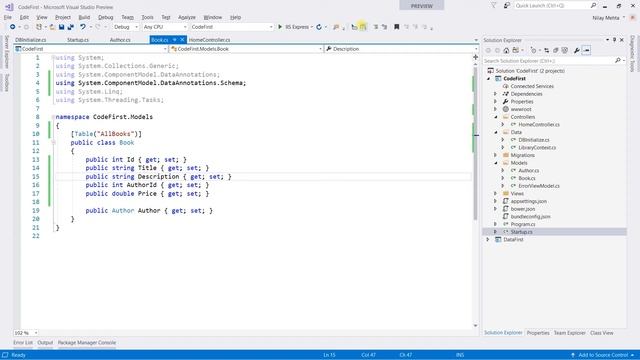
Task: Open the Any CPU platform dropdown
Action: coord(164,27)
